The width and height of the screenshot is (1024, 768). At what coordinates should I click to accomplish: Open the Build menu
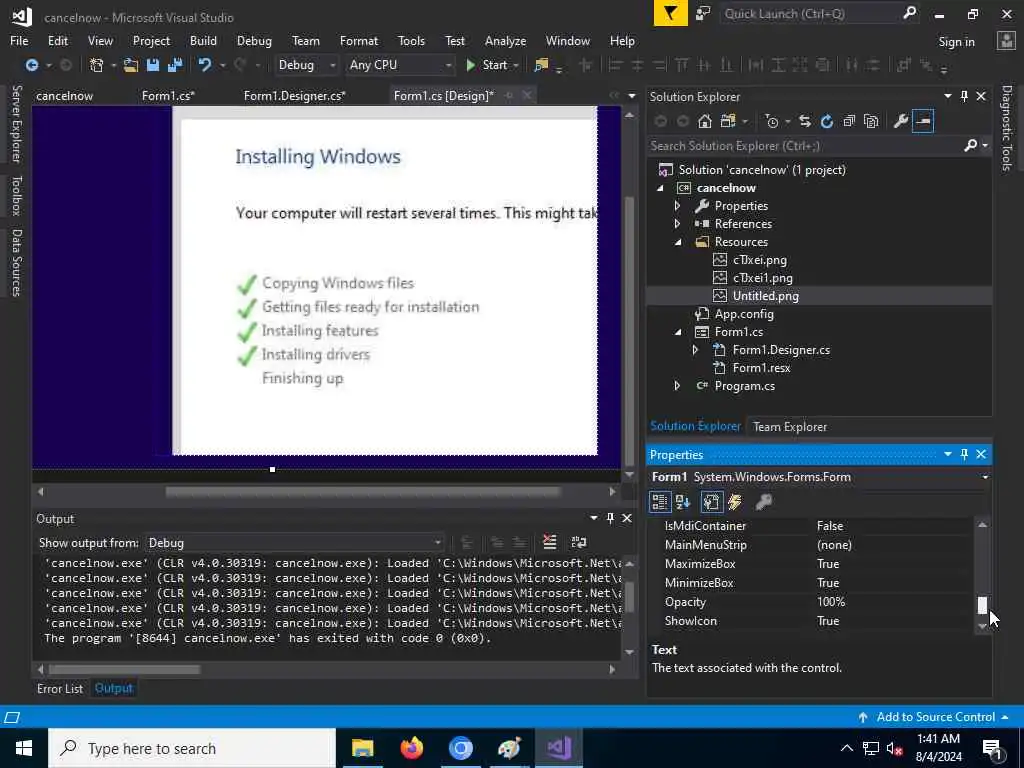point(203,40)
